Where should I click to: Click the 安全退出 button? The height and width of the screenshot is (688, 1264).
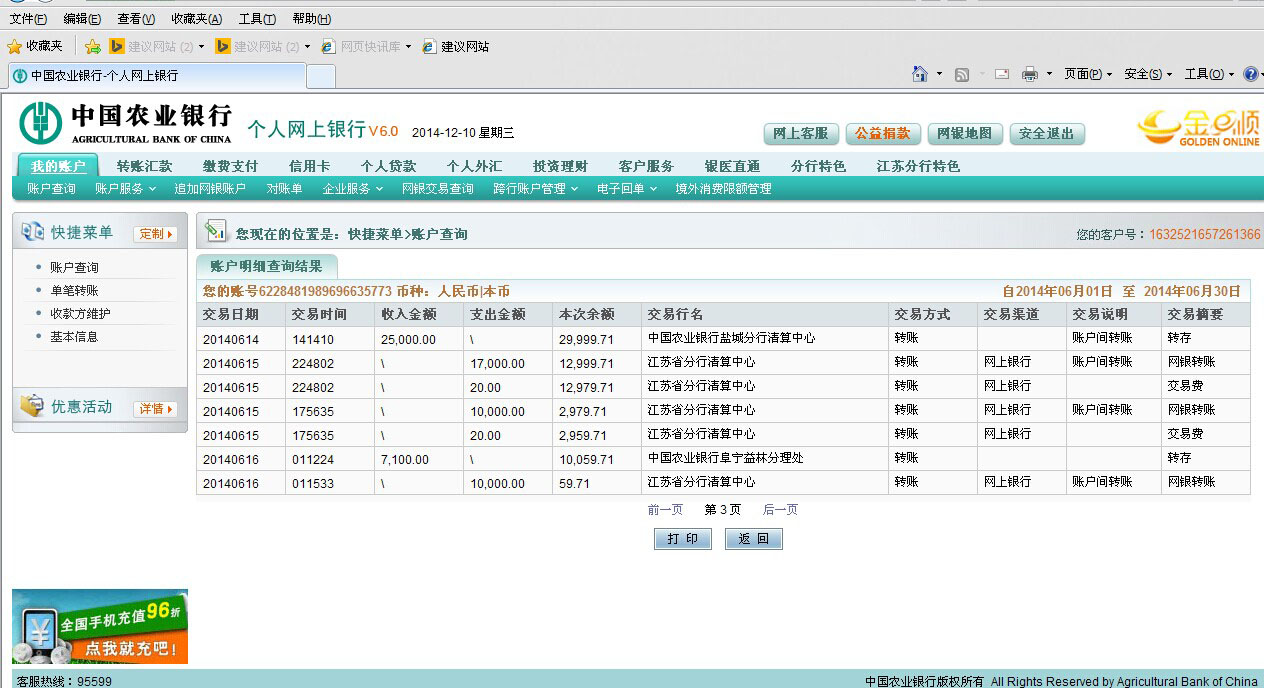[x=1047, y=134]
